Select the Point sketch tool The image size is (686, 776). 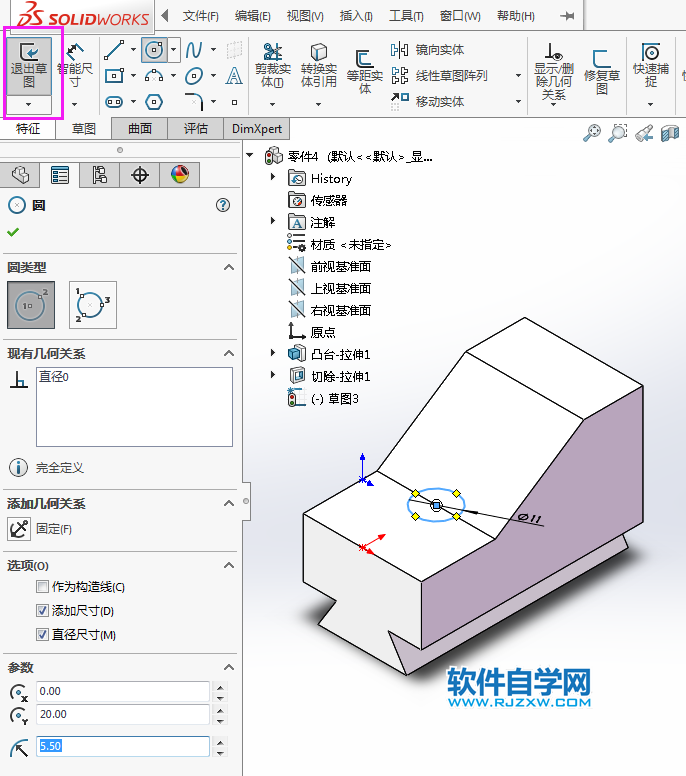pyautogui.click(x=235, y=102)
